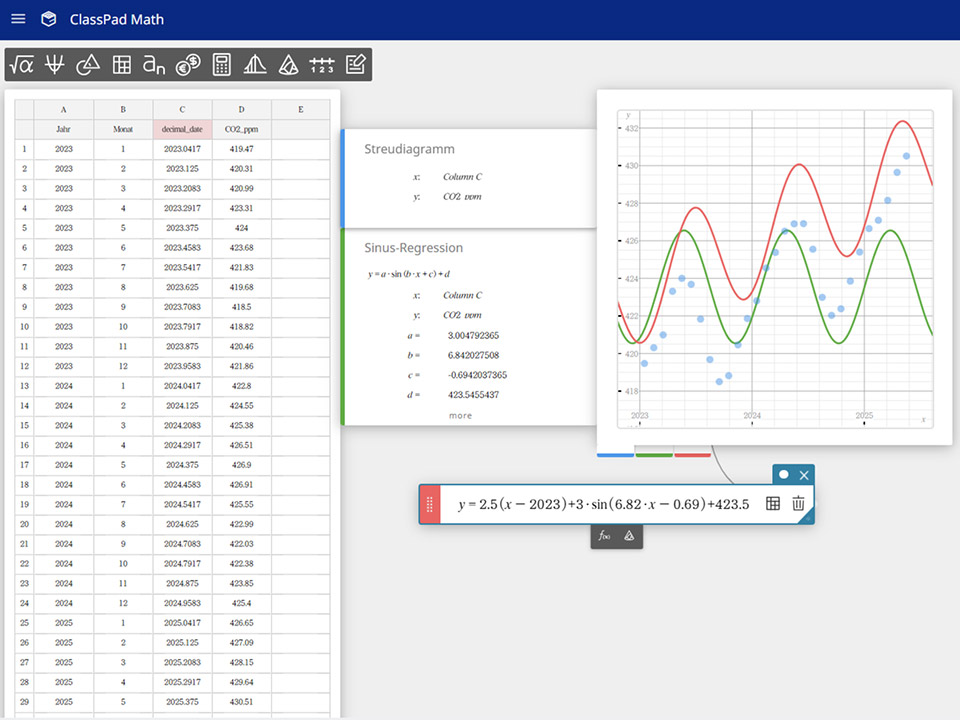960x720 pixels.
Task: Open the calculator tool icon
Action: (x=221, y=65)
